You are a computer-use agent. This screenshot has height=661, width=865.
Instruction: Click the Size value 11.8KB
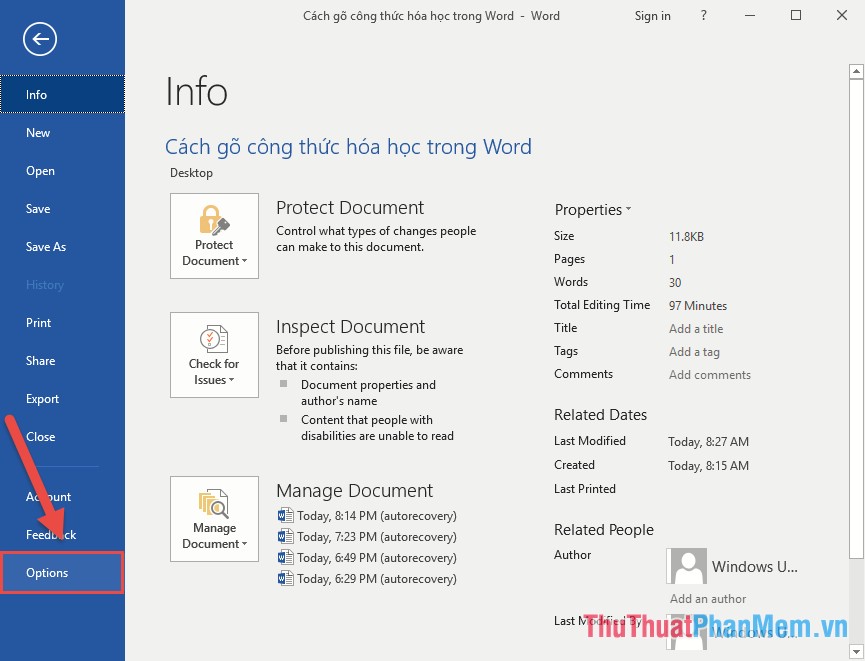686,237
